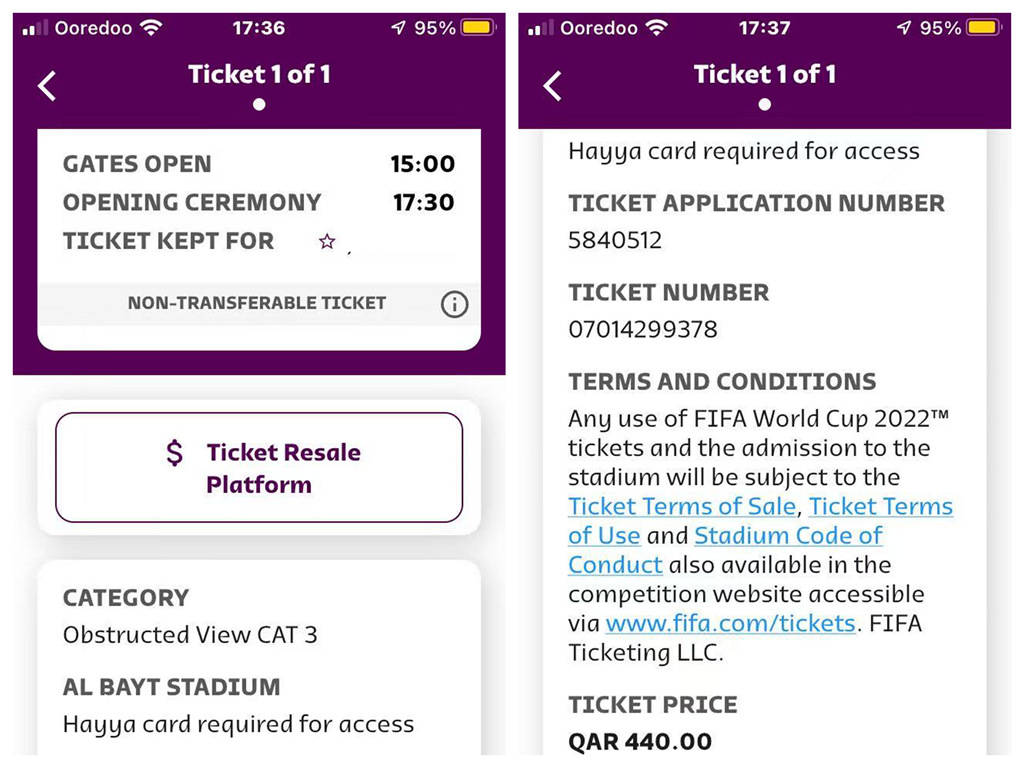
Task: Tap location arrow icon in left status bar
Action: 399,28
